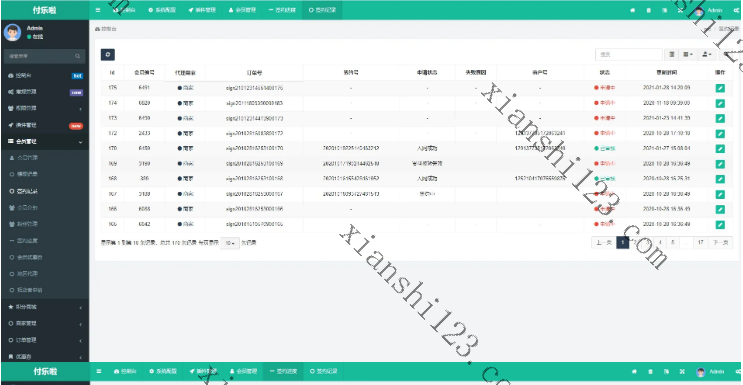Click the 已审核 status in row ID 170
Viewport: 743px width, 385px height.
pos(605,148)
